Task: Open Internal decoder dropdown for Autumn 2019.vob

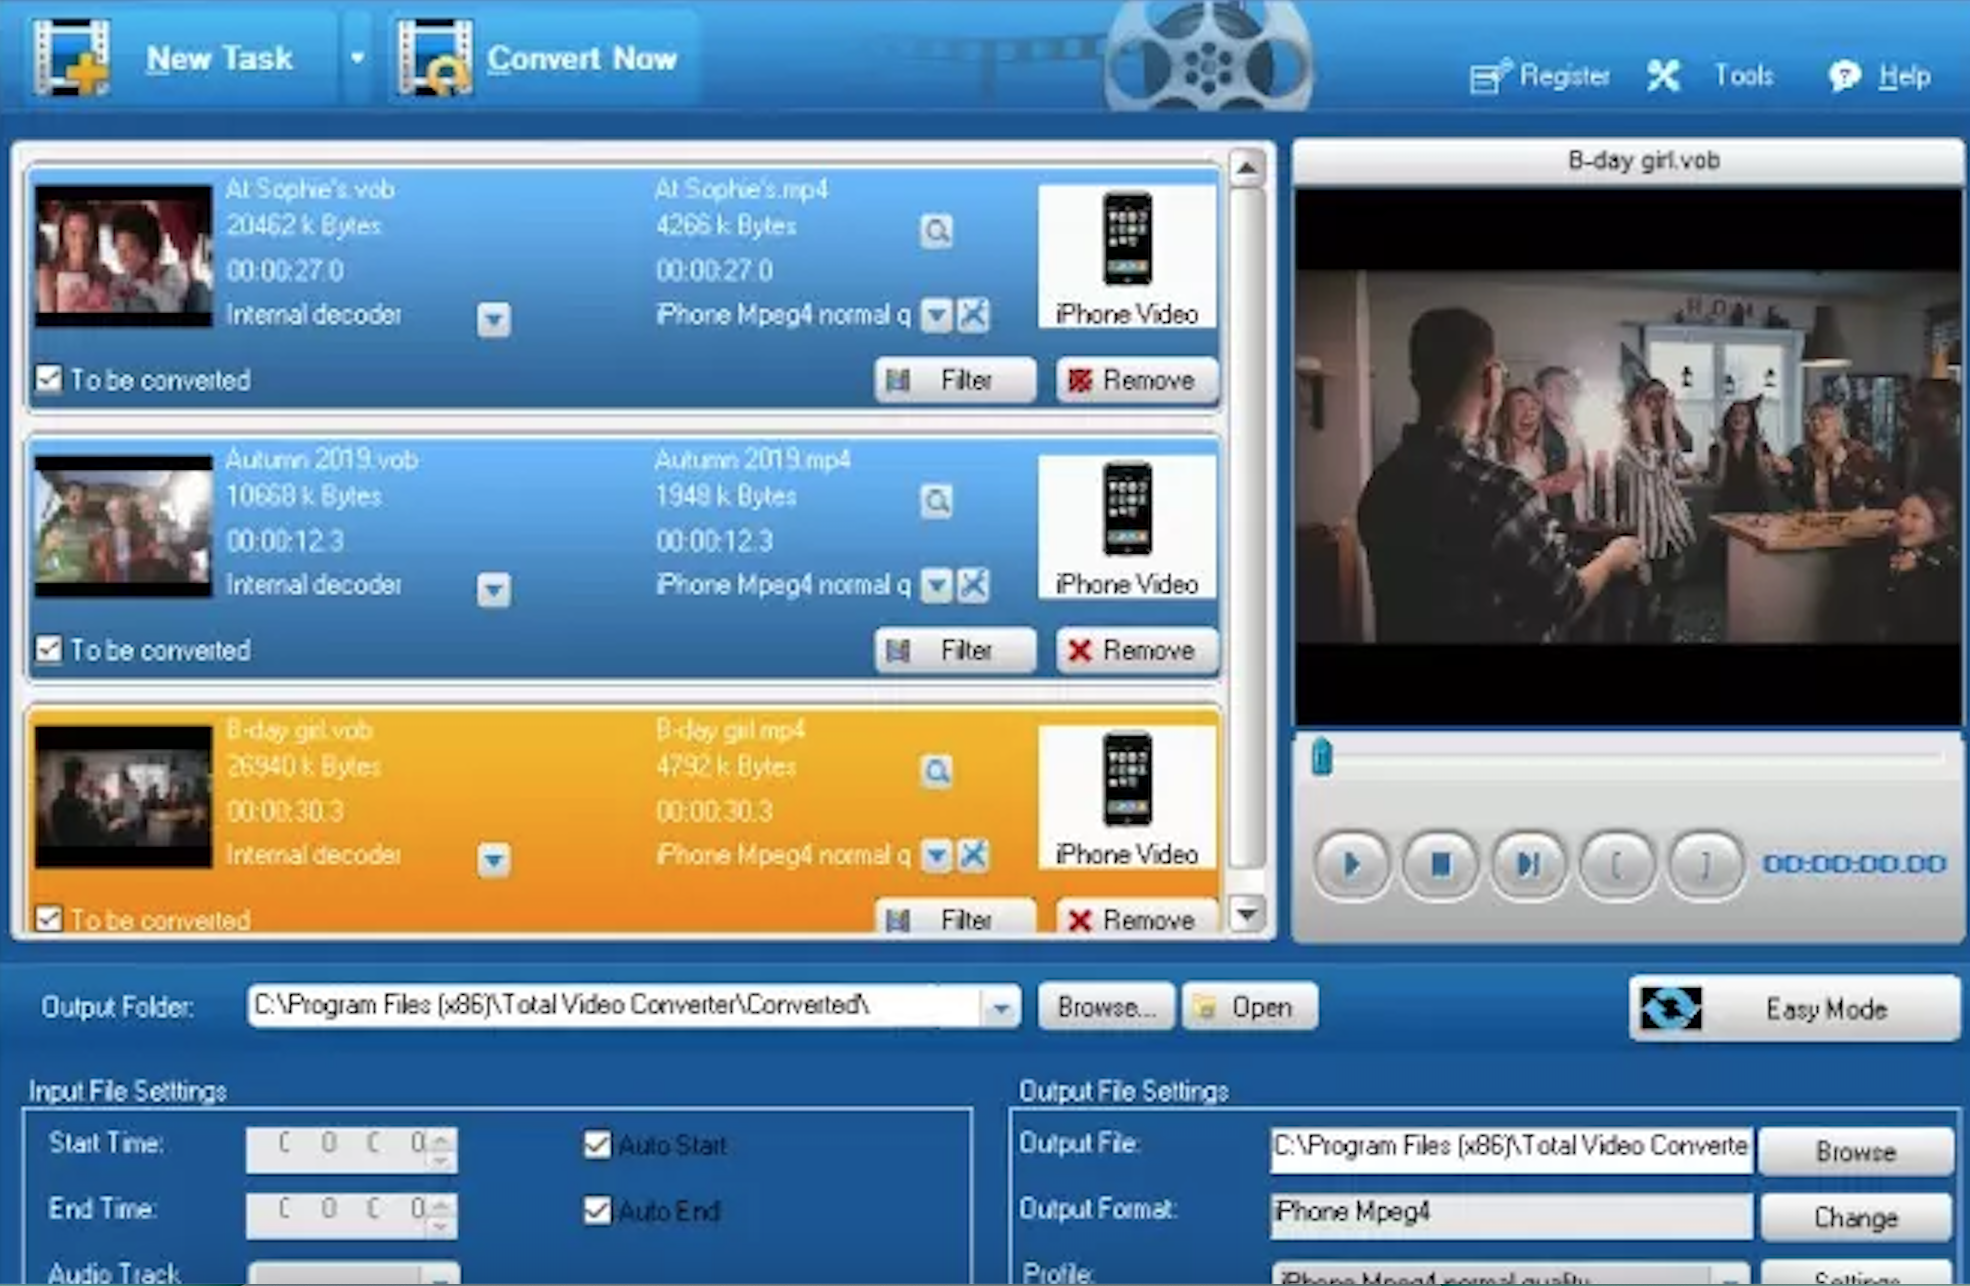Action: 493,589
